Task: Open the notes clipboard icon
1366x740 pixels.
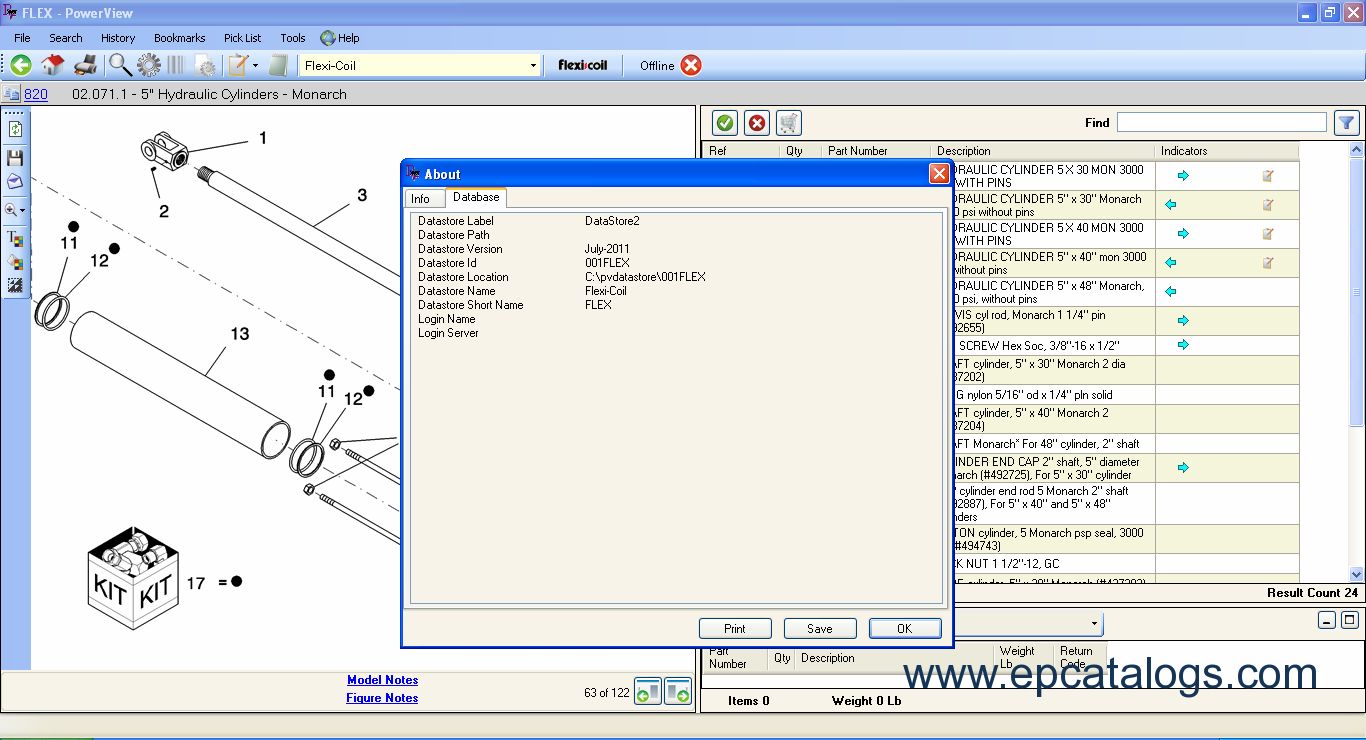Action: point(238,65)
